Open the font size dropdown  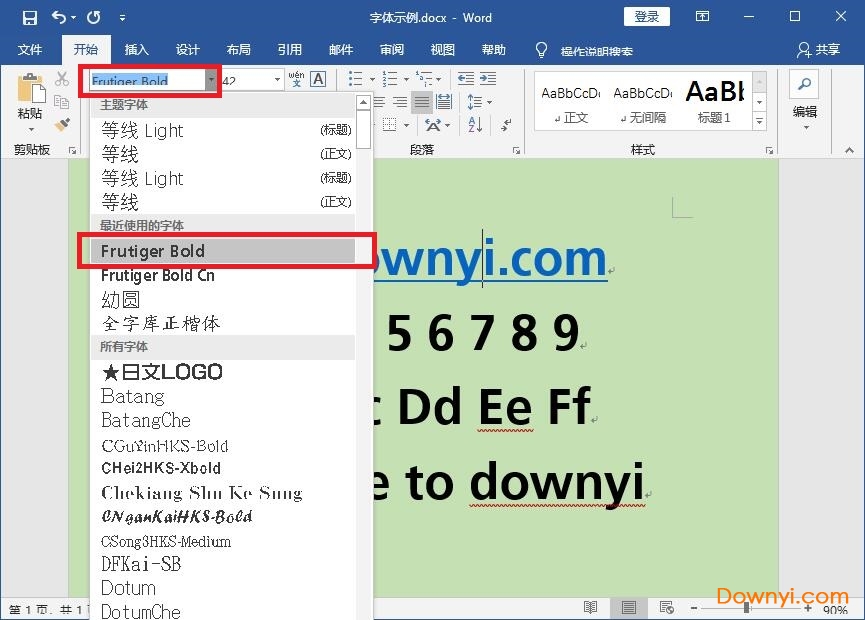click(277, 80)
